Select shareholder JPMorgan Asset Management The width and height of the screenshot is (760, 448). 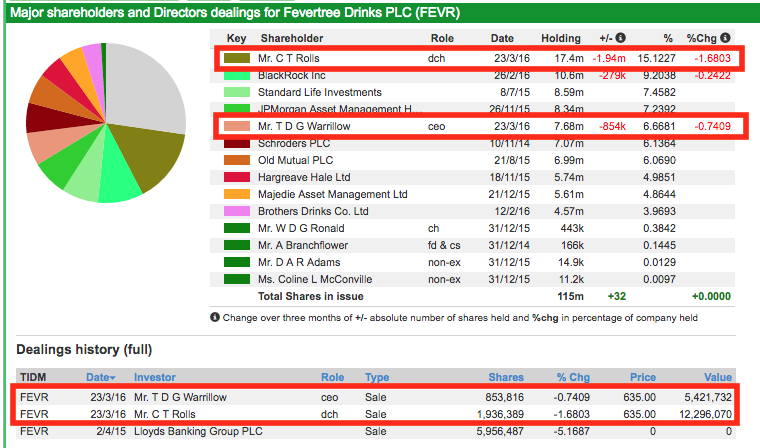[x=339, y=109]
